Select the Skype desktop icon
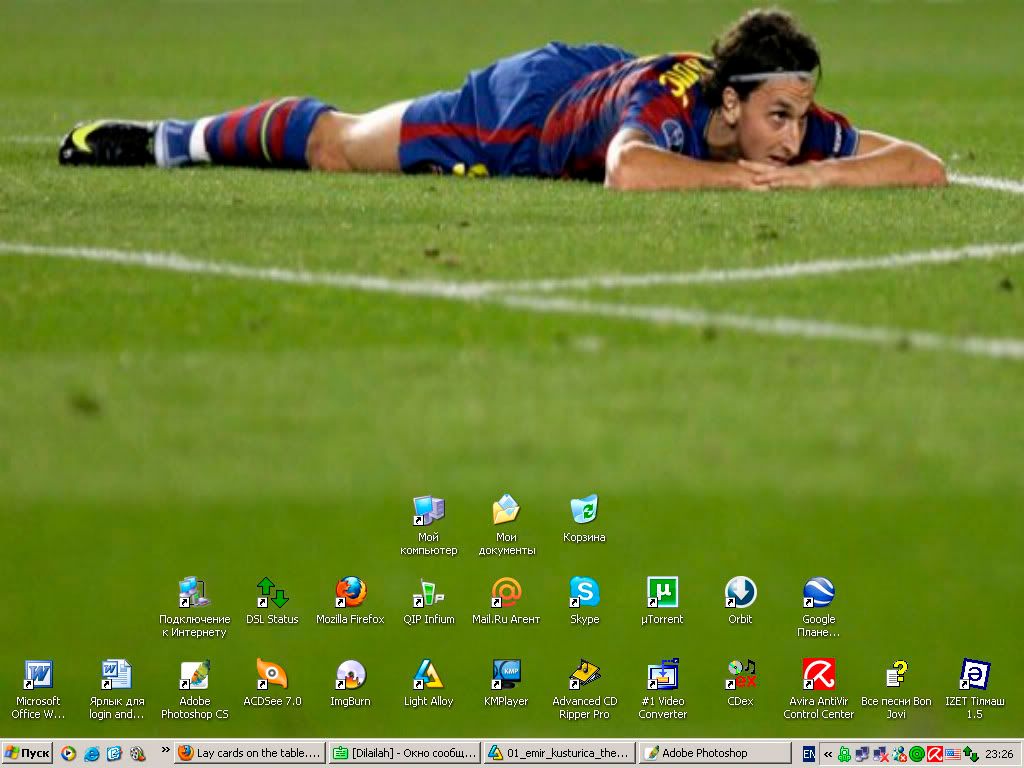This screenshot has width=1024, height=768. 584,593
